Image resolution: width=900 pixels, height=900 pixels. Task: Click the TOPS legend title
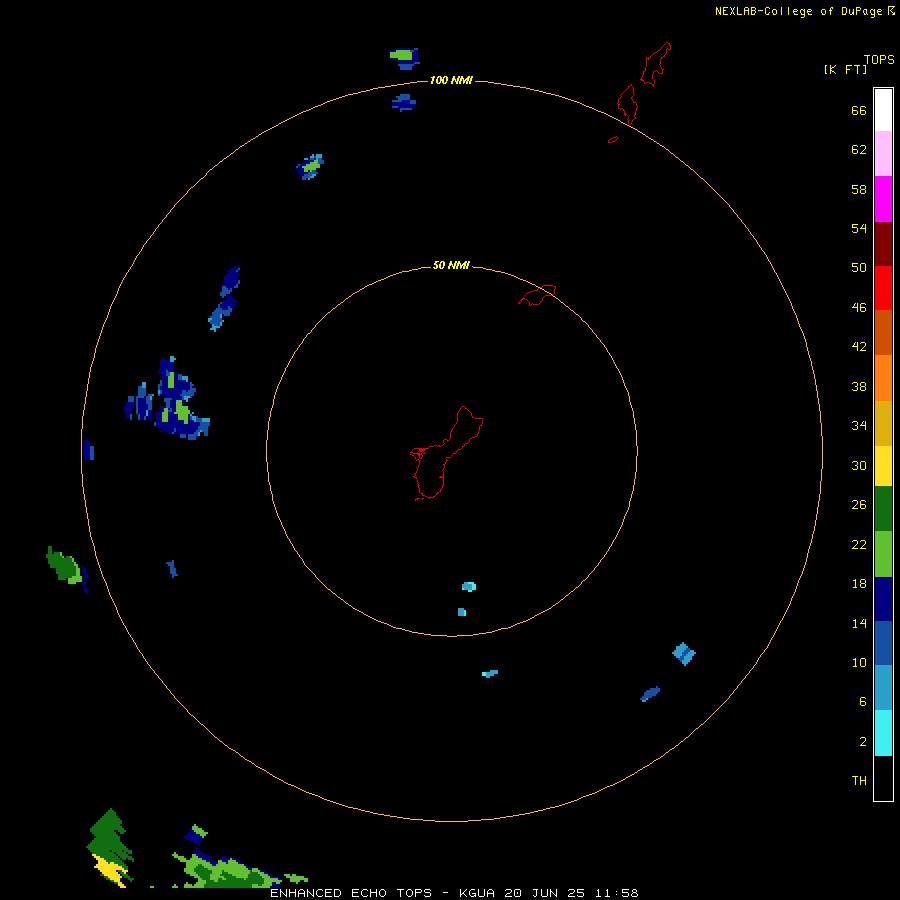[x=879, y=59]
